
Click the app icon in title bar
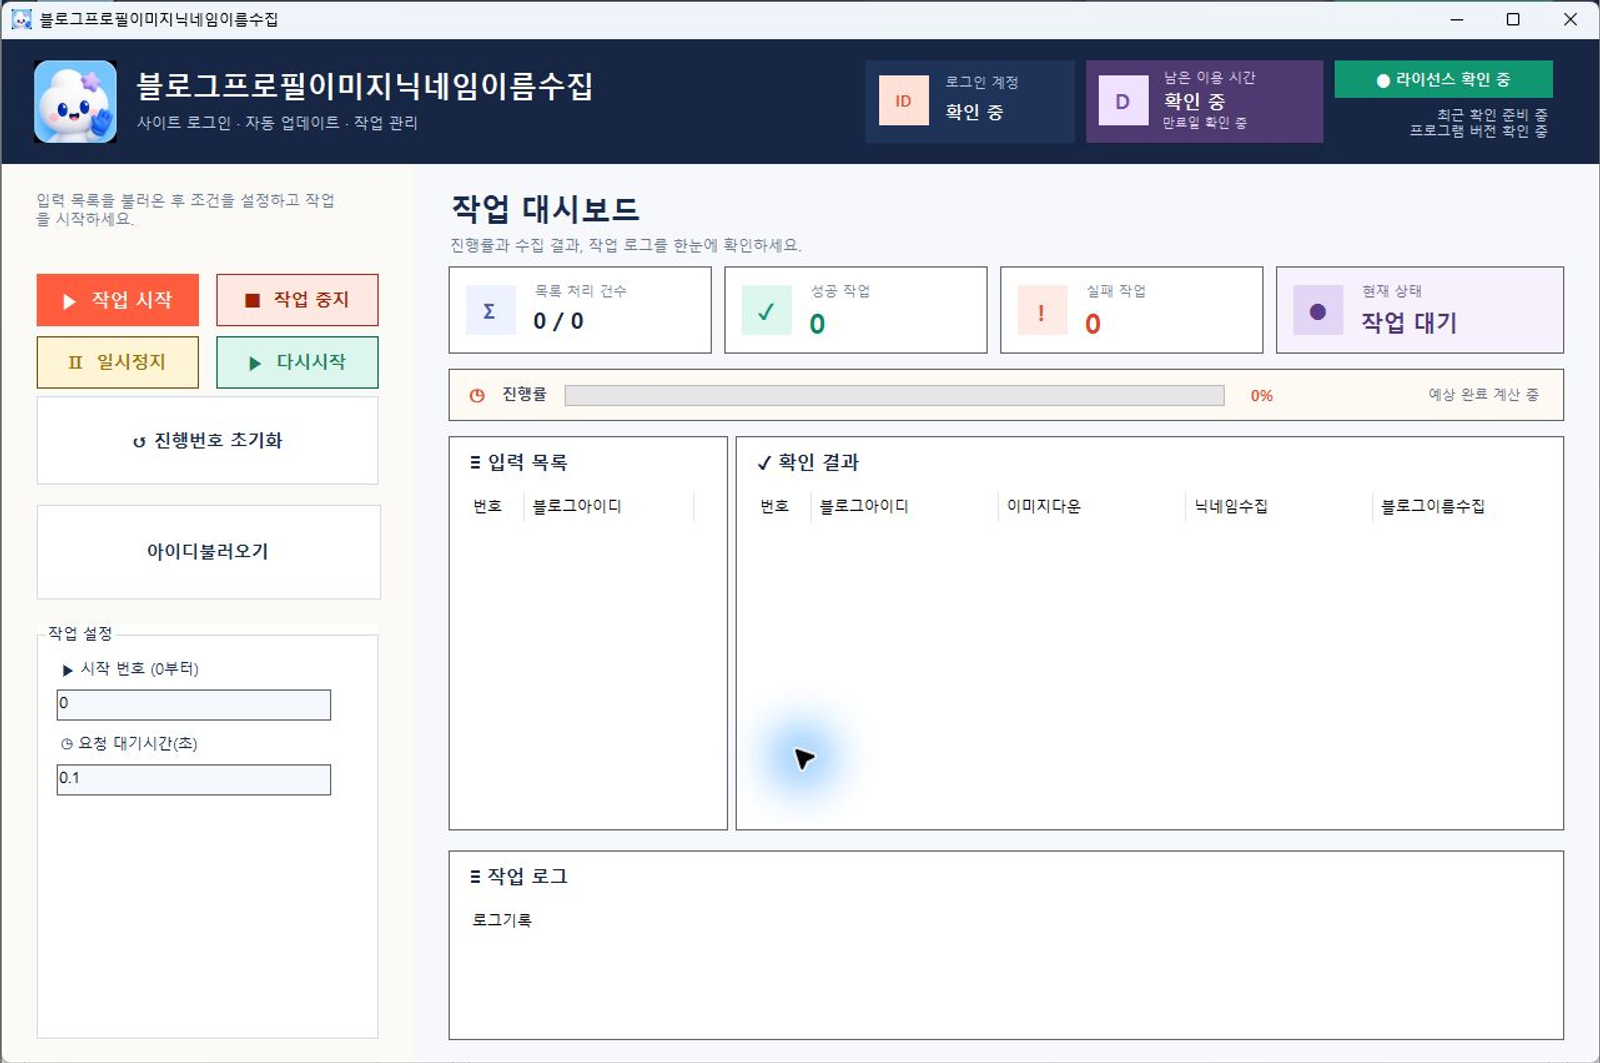pos(20,19)
